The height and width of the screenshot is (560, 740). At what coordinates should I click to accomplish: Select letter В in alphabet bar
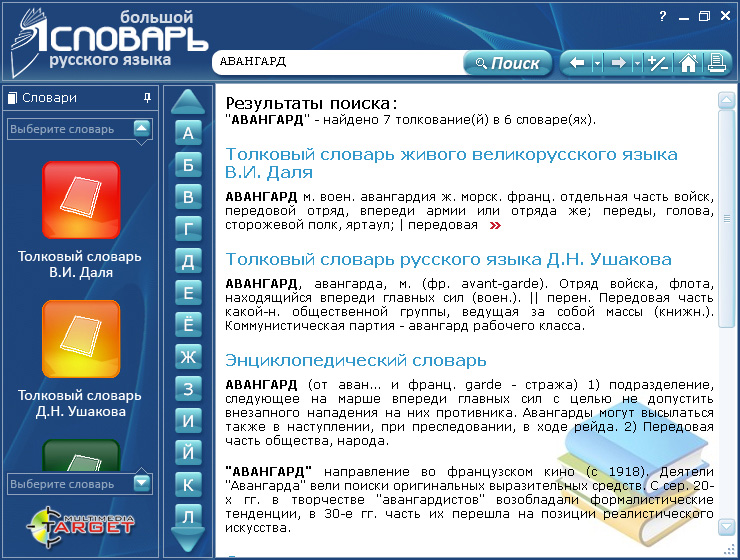coord(188,197)
